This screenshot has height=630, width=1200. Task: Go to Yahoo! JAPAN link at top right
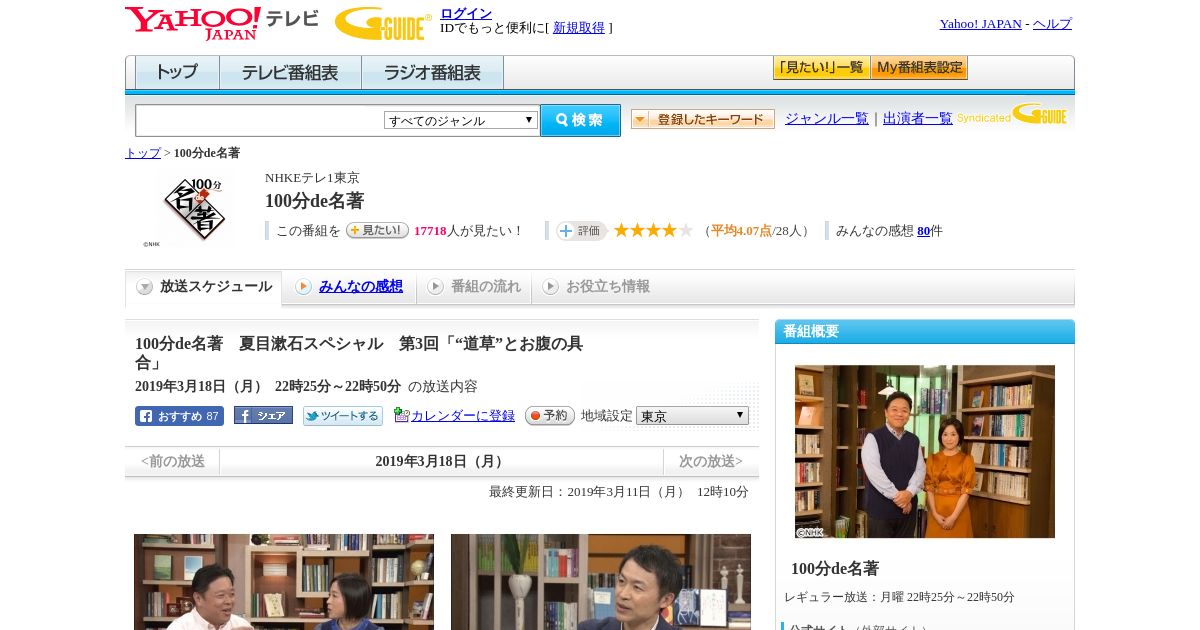(x=980, y=24)
